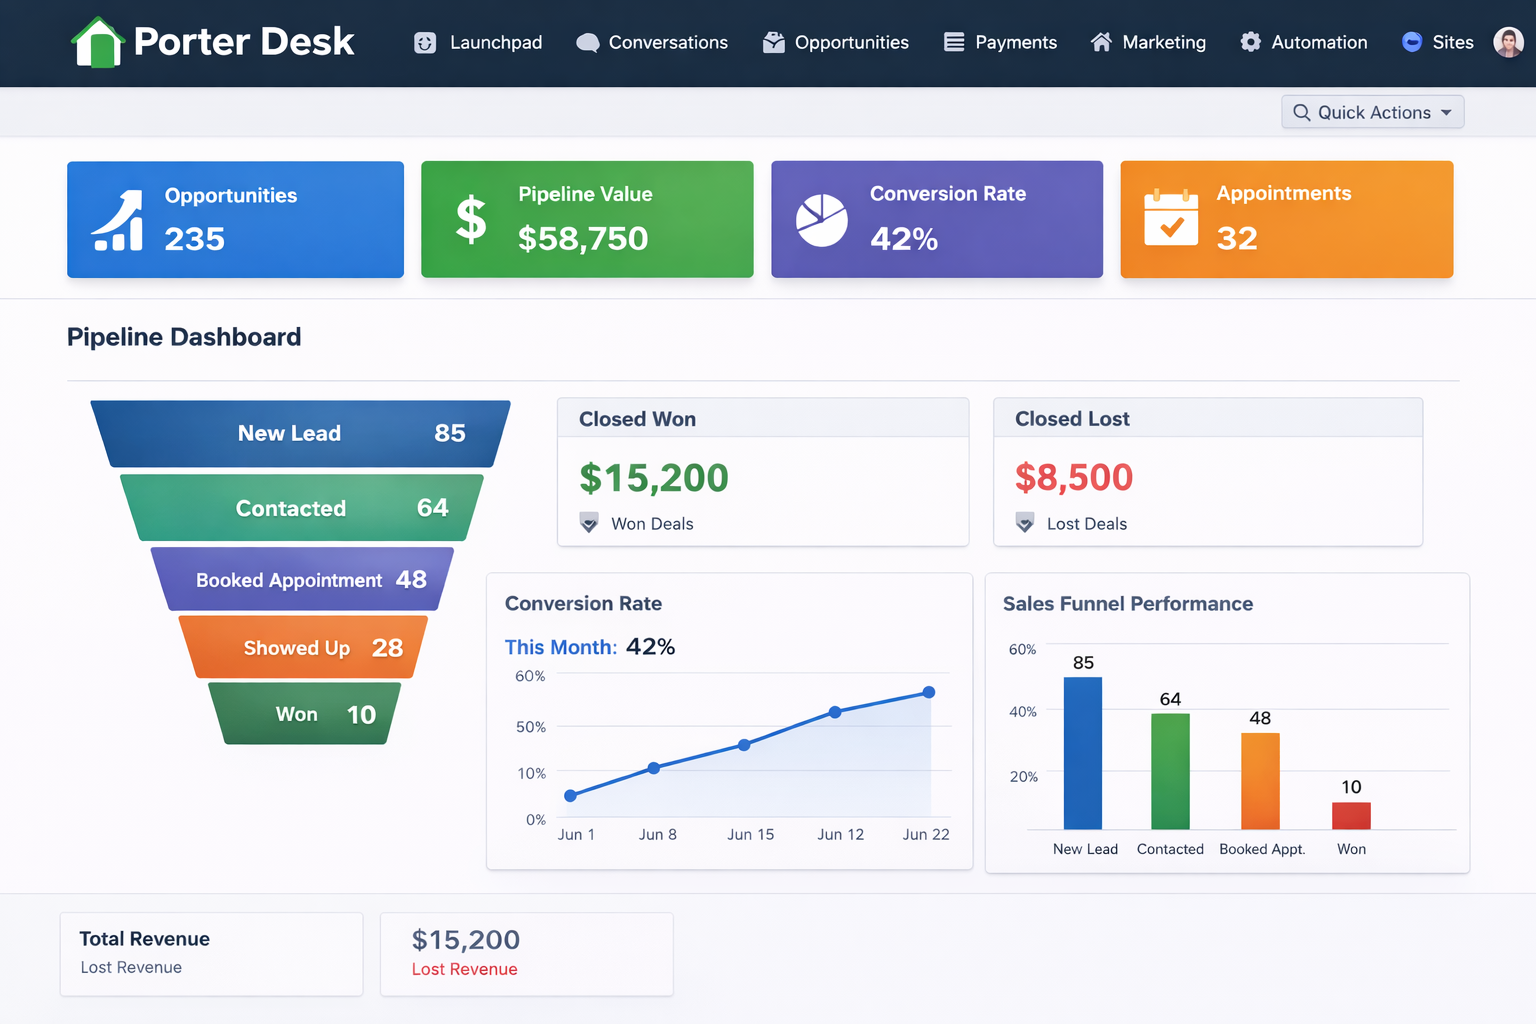Open the Pipeline Value card

(x=587, y=219)
